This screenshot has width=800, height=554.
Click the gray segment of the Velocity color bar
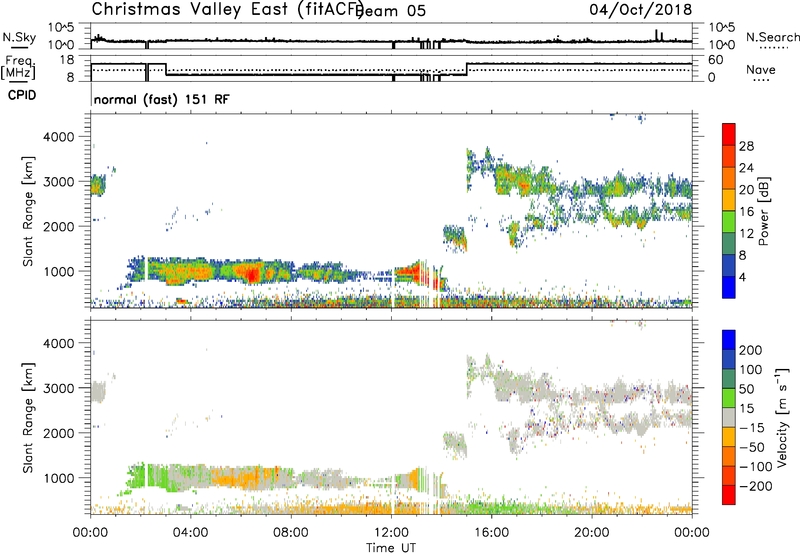(x=729, y=417)
